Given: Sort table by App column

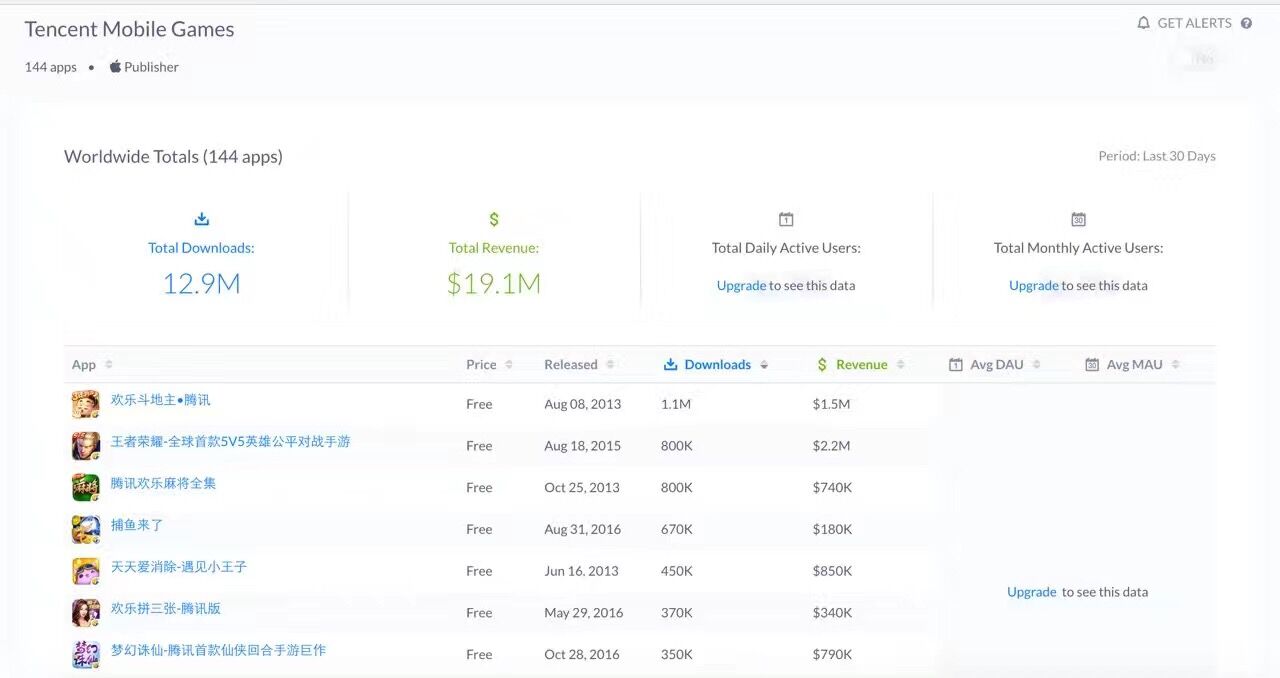Looking at the screenshot, I should tap(92, 364).
